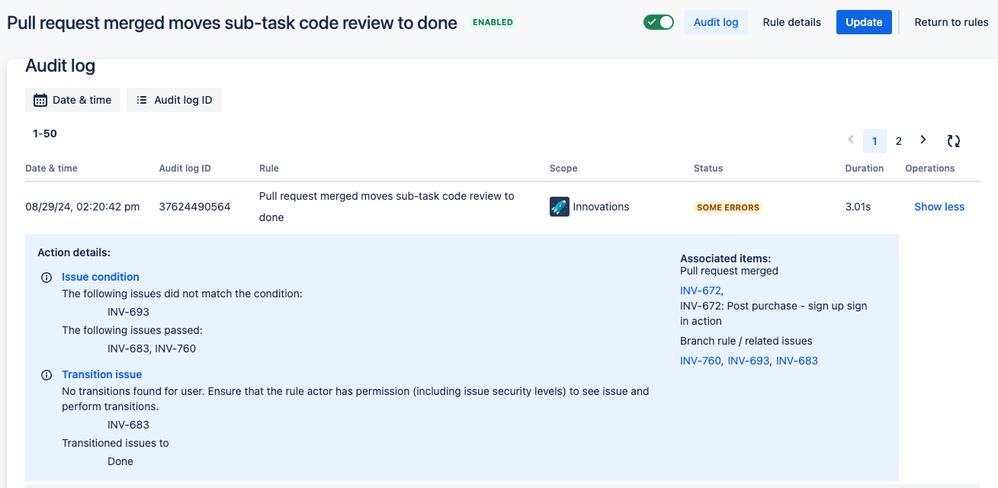The width and height of the screenshot is (998, 488).
Task: Click the list icon in Audit log ID filter
Action: click(142, 100)
